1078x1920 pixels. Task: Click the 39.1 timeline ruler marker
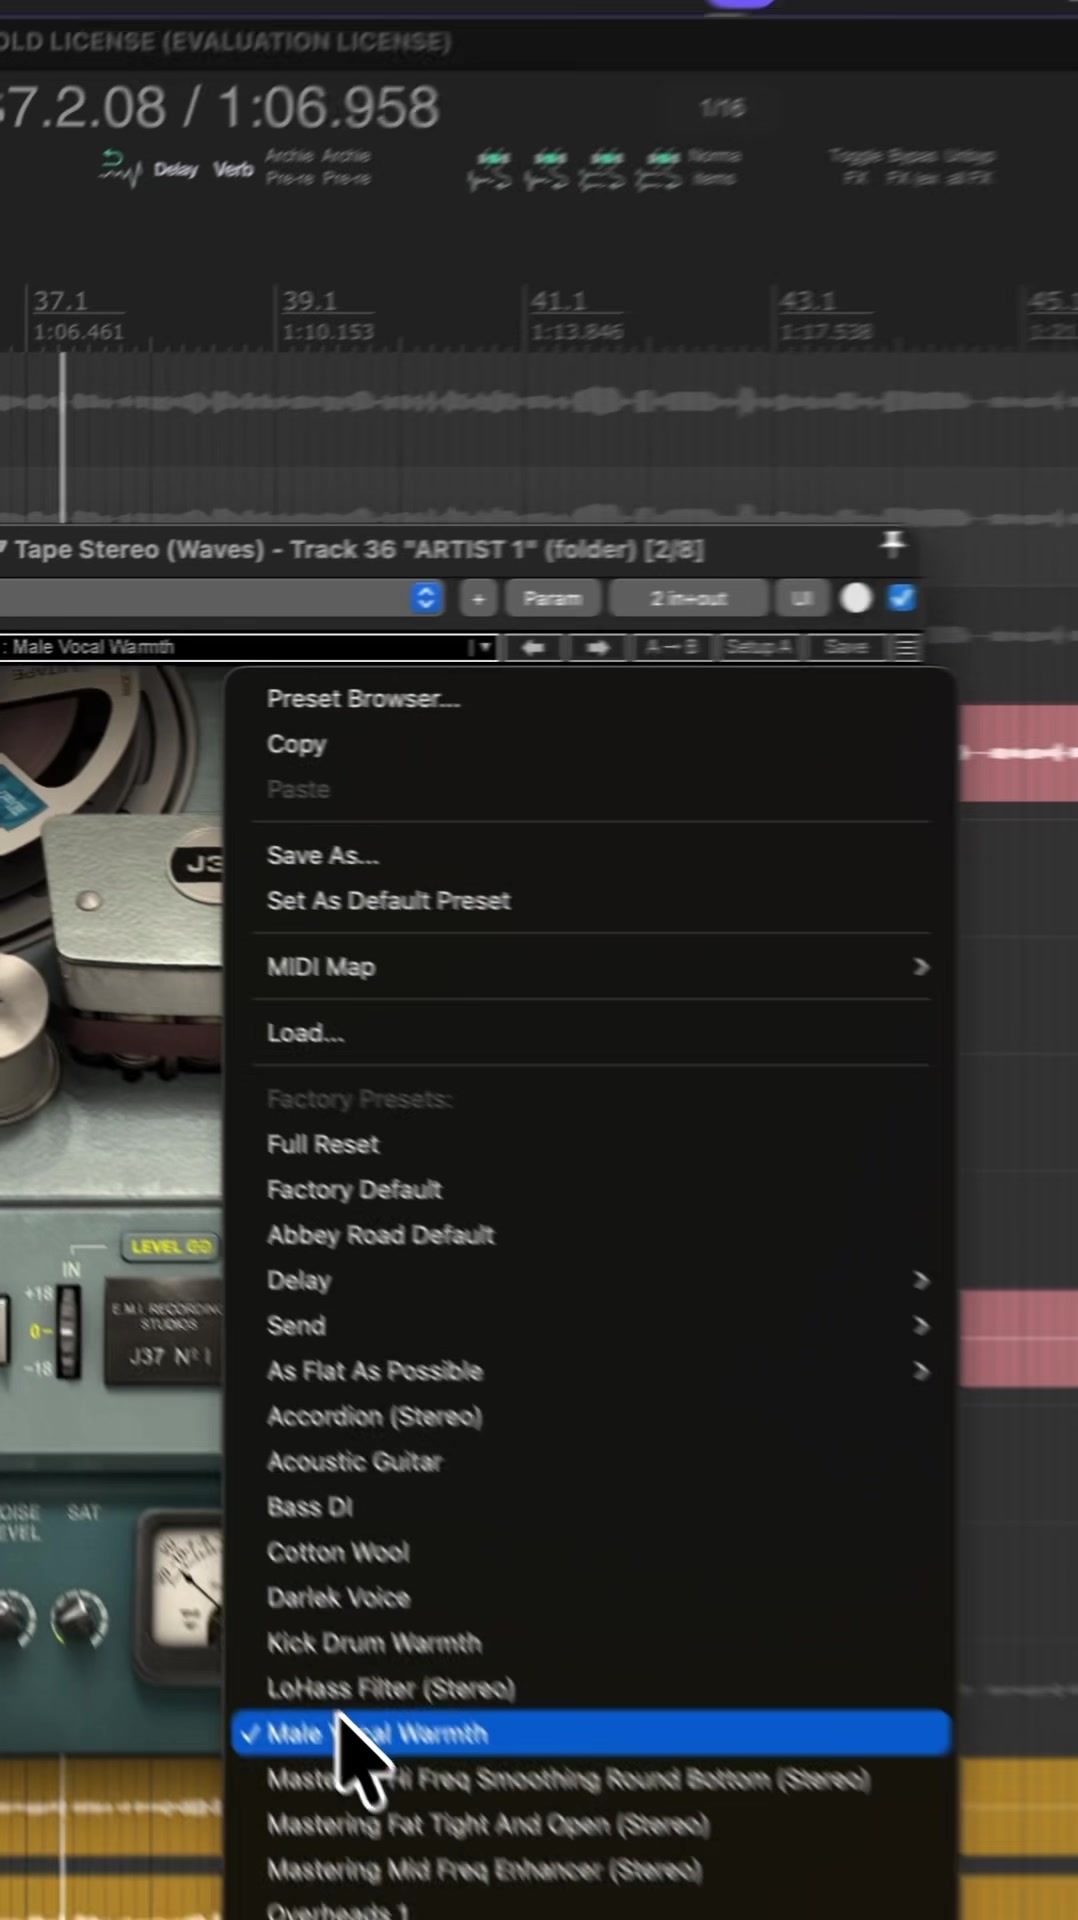[310, 300]
